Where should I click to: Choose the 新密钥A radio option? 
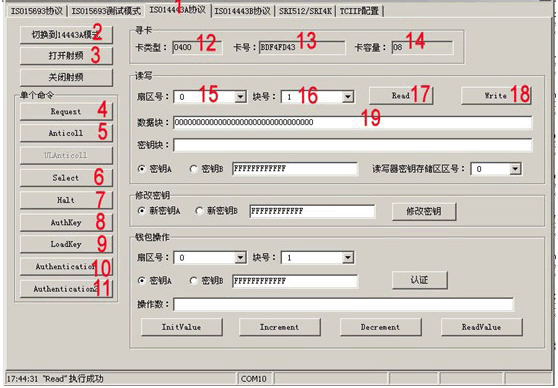[142, 211]
